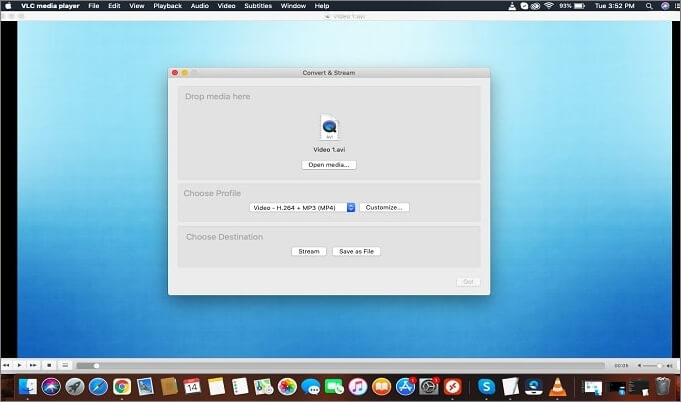Image resolution: width=681 pixels, height=402 pixels.
Task: Open the Audio menu in menu bar
Action: click(200, 6)
